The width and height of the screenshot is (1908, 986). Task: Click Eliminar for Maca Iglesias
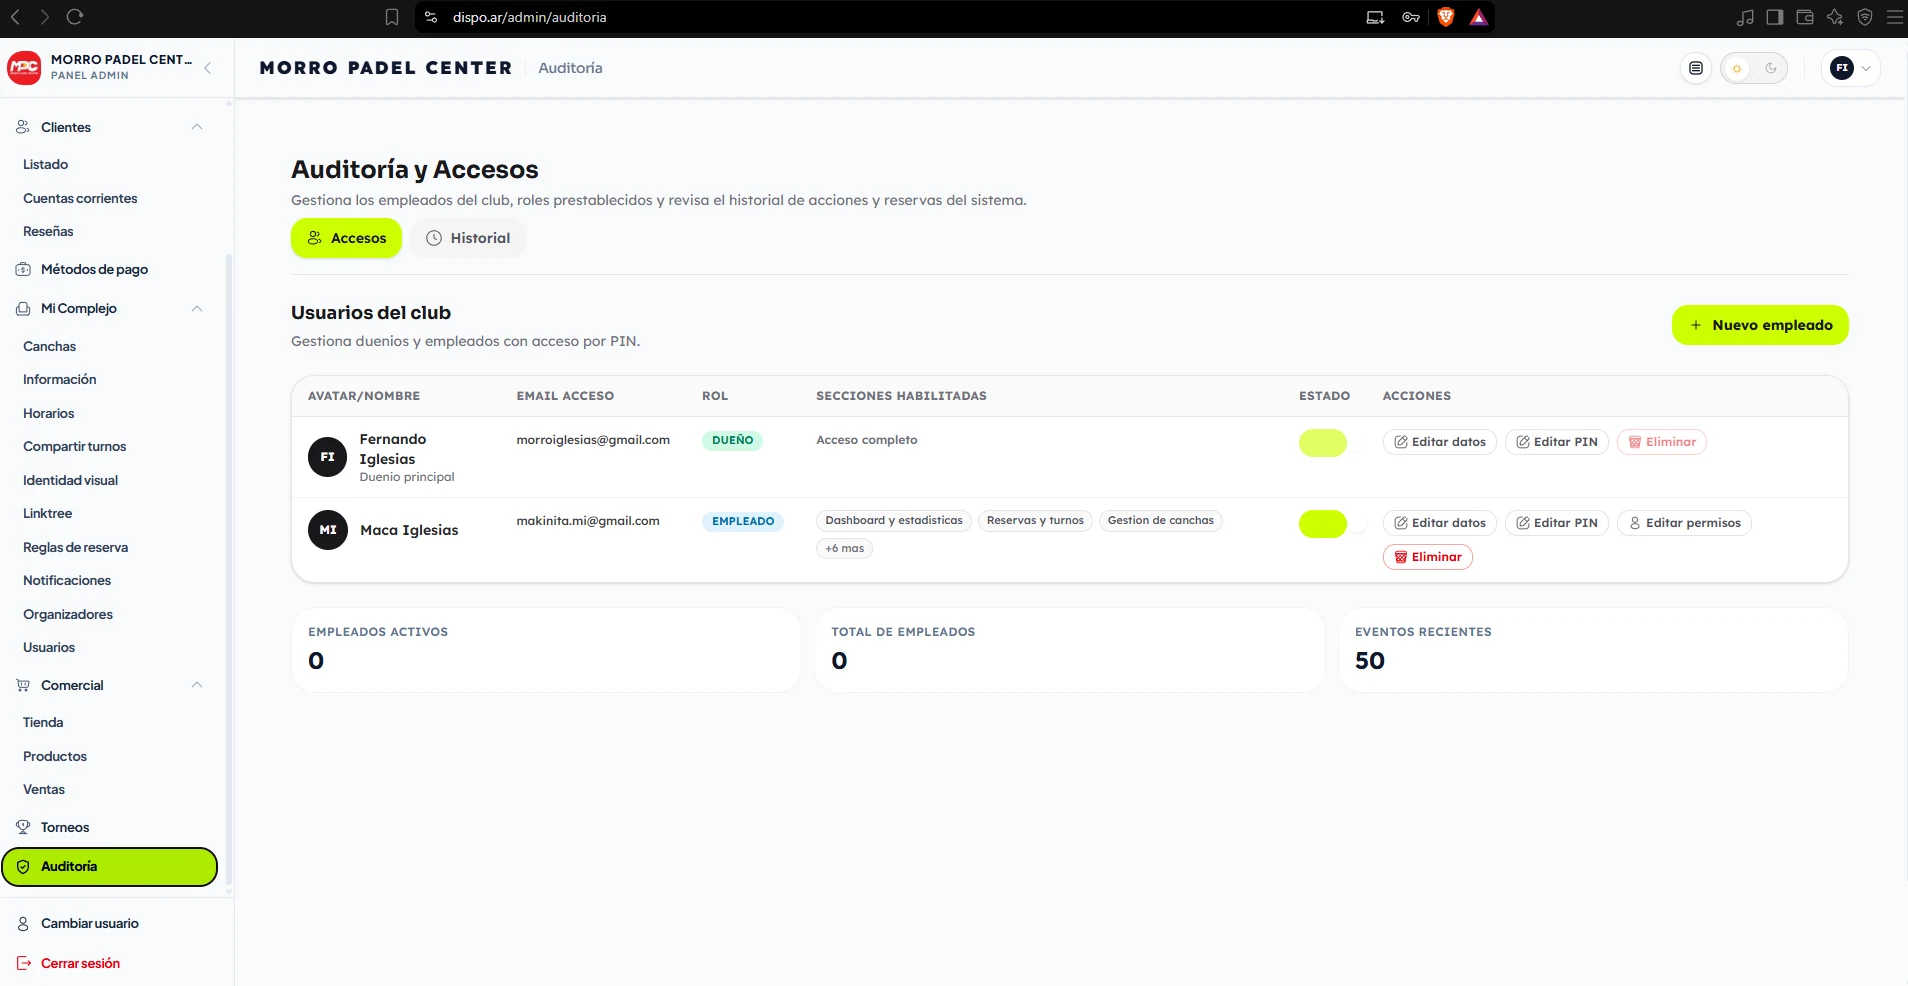1428,557
